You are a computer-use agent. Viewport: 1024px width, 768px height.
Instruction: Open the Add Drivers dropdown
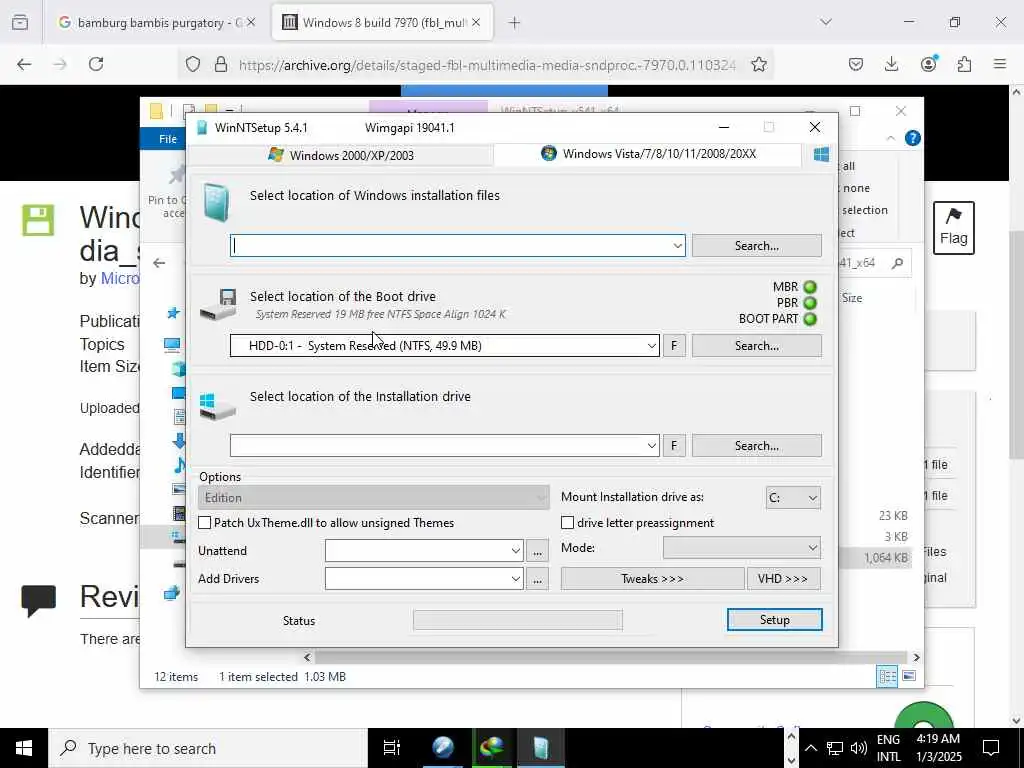515,579
